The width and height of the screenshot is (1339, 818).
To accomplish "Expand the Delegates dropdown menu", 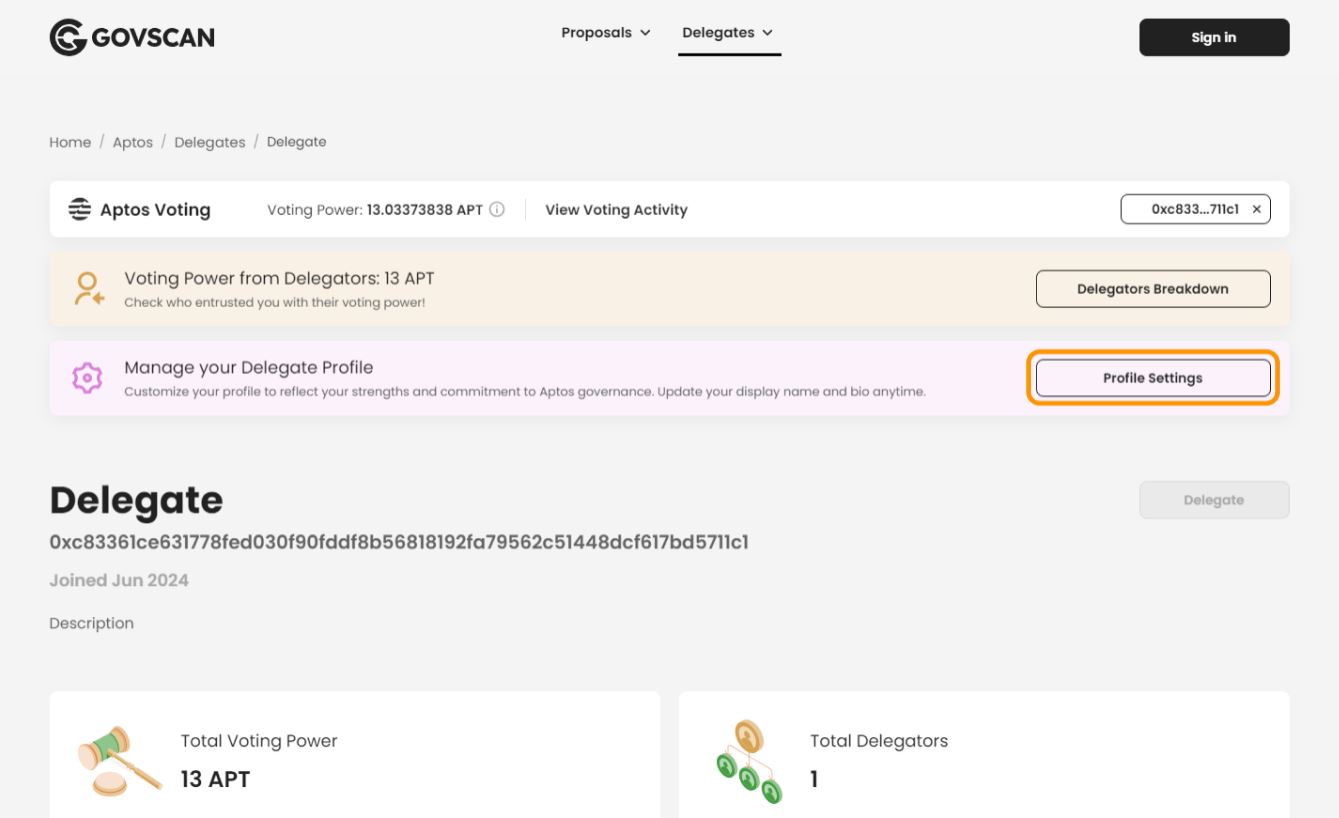I will click(728, 33).
